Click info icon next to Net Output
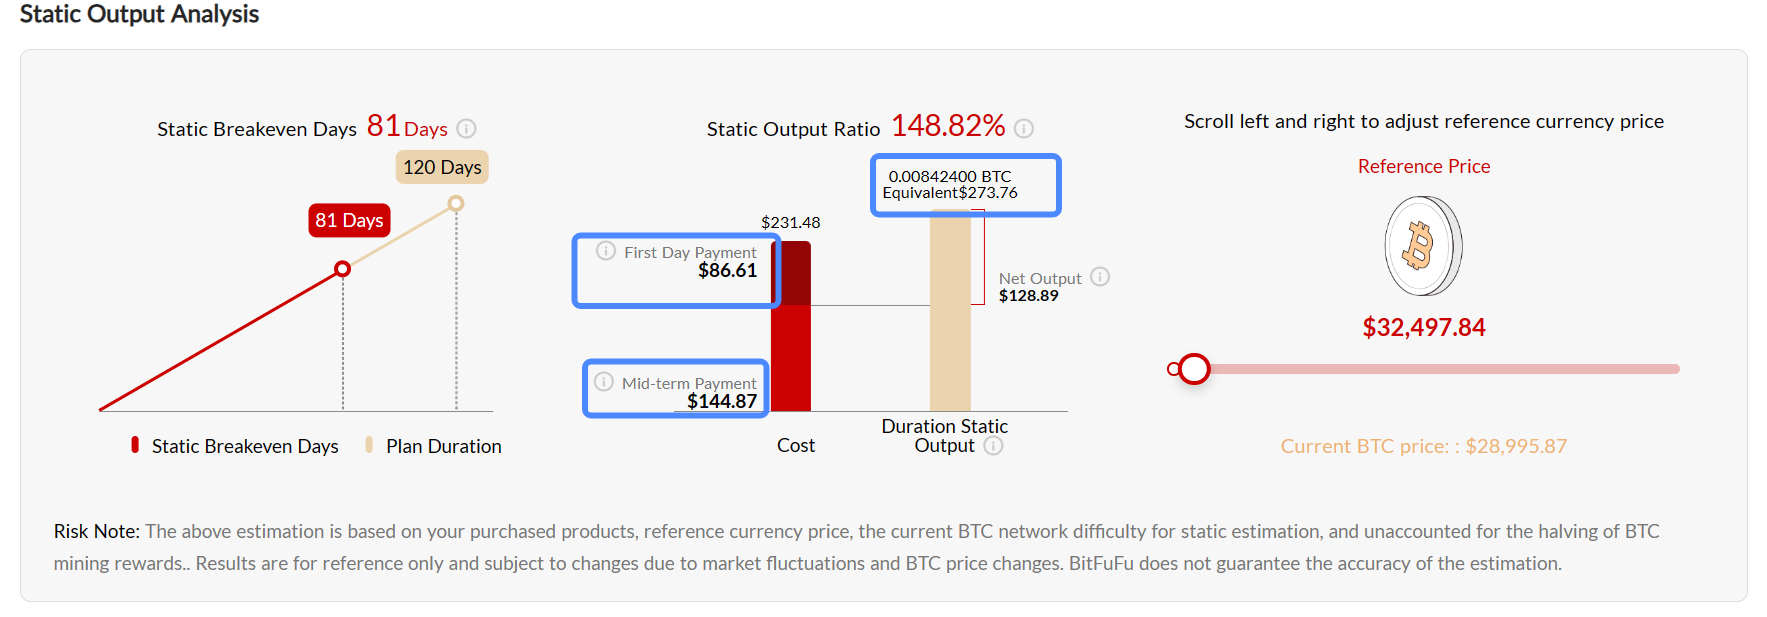Image resolution: width=1767 pixels, height=617 pixels. point(1100,277)
